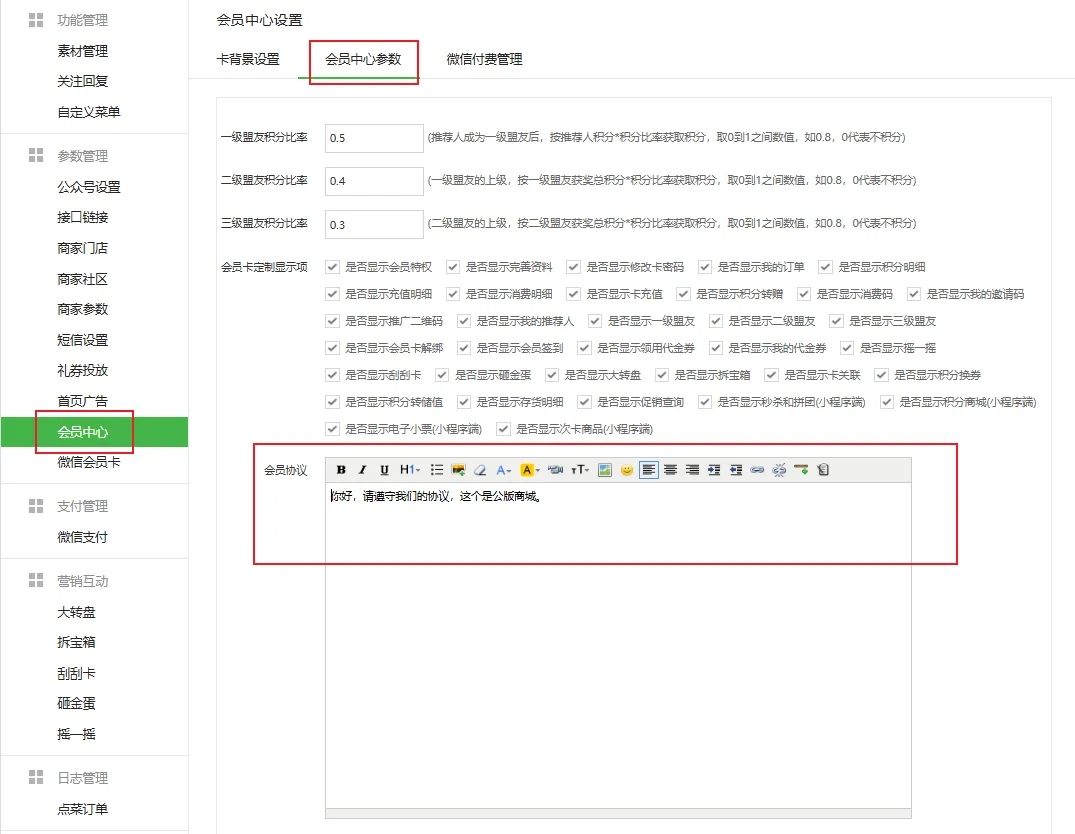1075x834 pixels.
Task: Uncheck 是否显示会员特权 checkbox
Action: (x=333, y=267)
